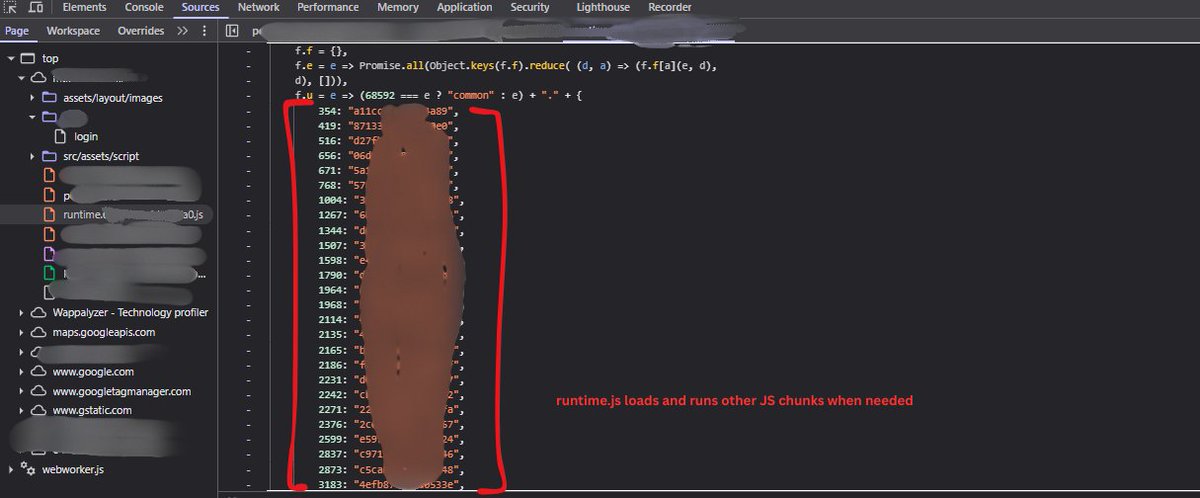Click the cloud icon beside maps.googleapis.com
Image resolution: width=1200 pixels, height=498 pixels.
39,332
